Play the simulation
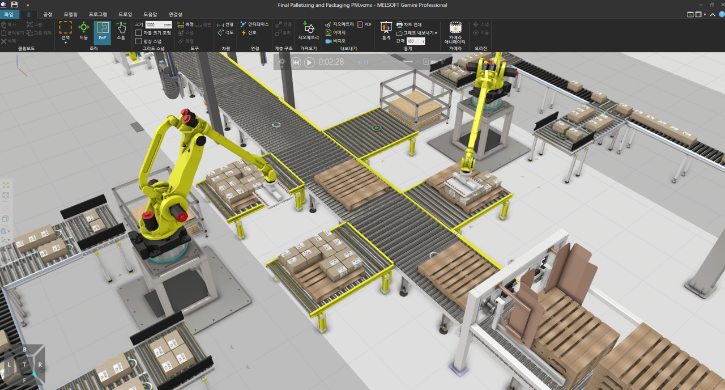Screen dimensions: 725x390 tap(310, 62)
